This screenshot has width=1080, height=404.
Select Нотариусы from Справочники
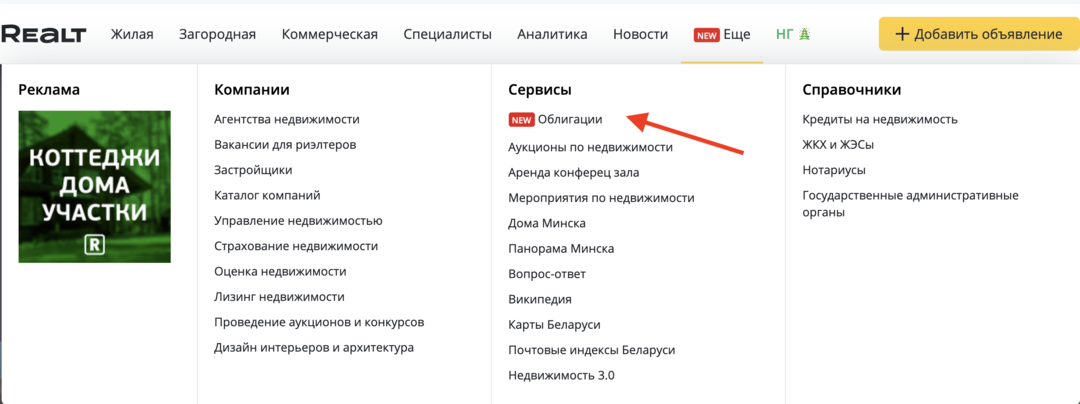pos(834,170)
